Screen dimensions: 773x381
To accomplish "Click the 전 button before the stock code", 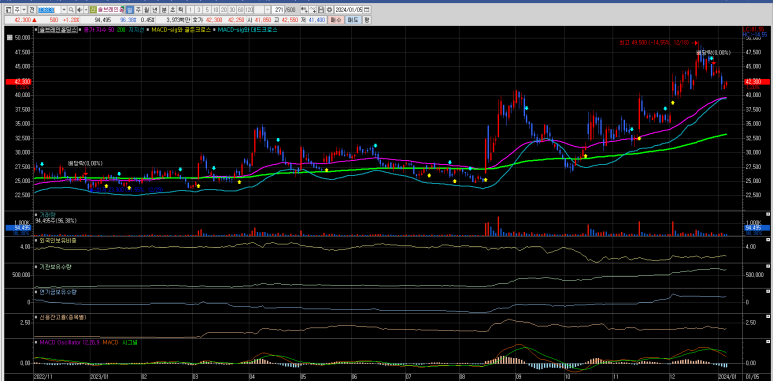I will pos(32,10).
